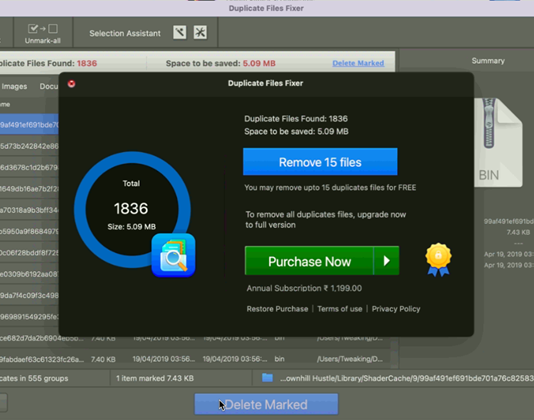The height and width of the screenshot is (420, 534).
Task: Click the Delete Marked link in top bar
Action: tap(358, 63)
